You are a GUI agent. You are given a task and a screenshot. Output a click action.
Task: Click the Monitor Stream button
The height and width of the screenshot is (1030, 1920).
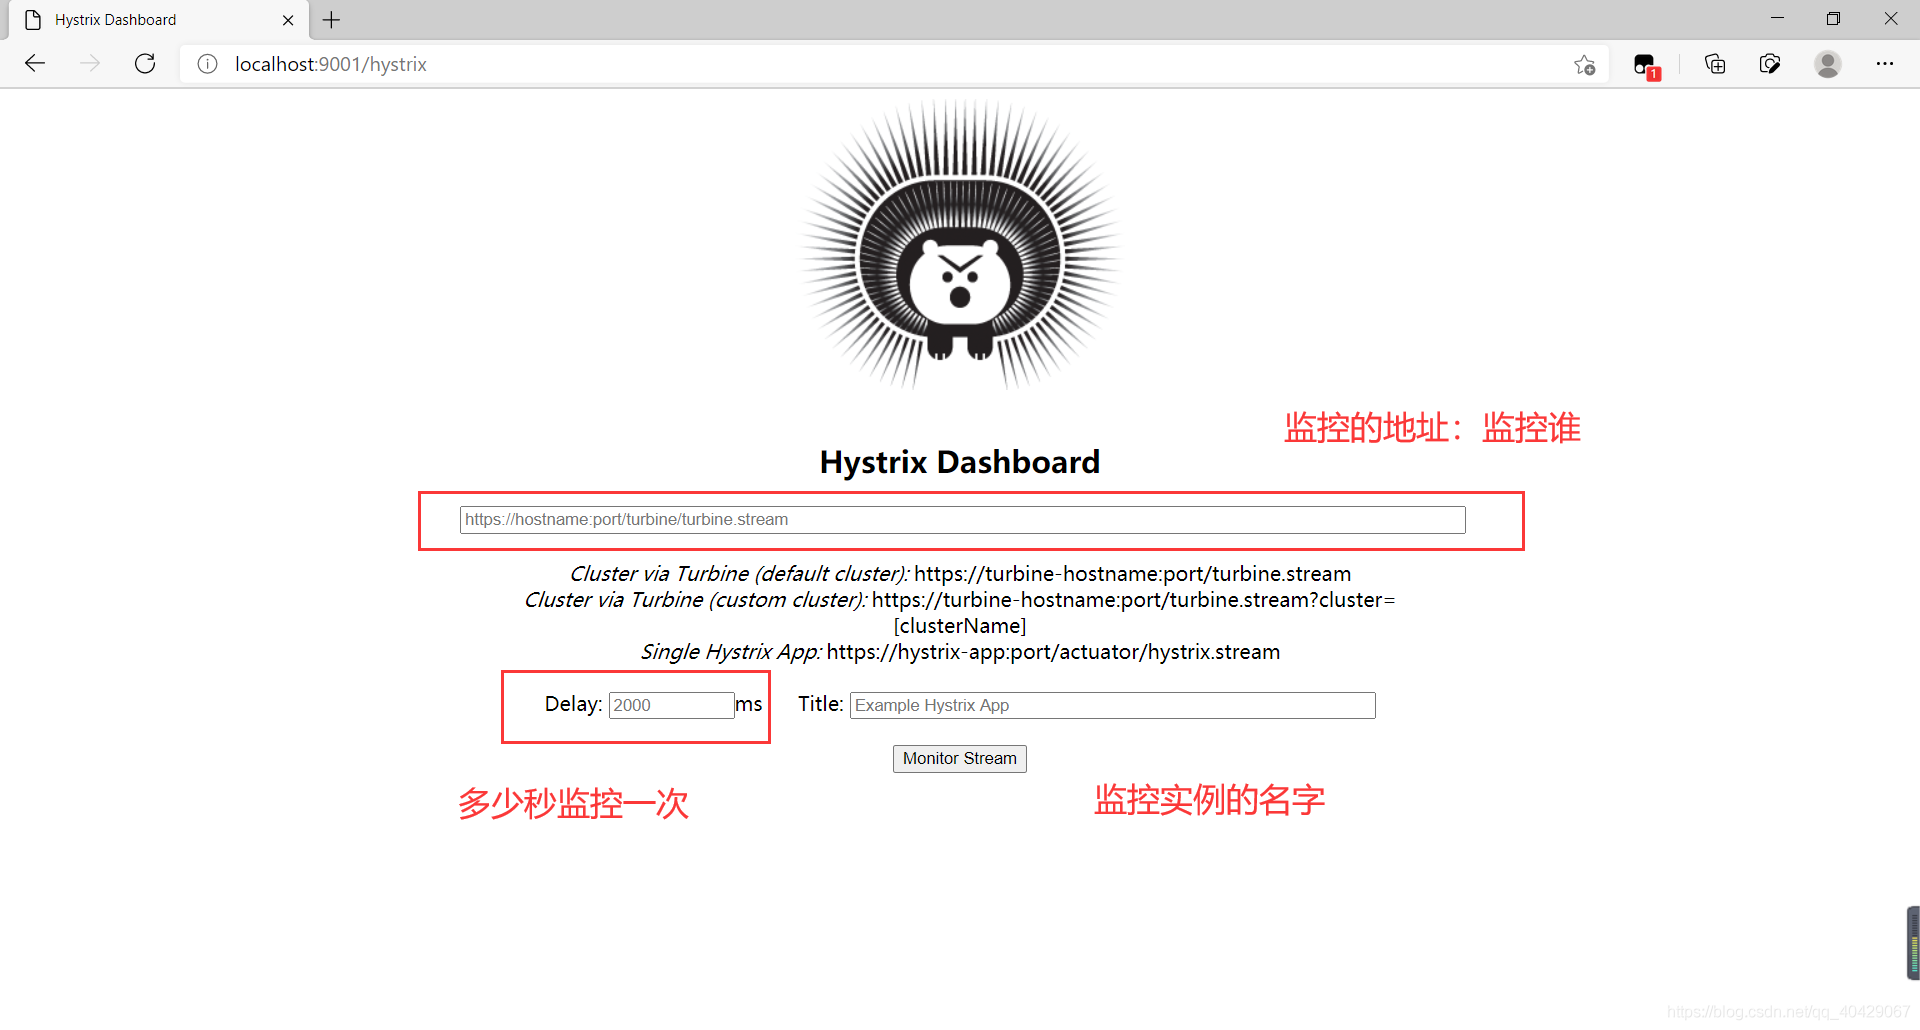959,759
